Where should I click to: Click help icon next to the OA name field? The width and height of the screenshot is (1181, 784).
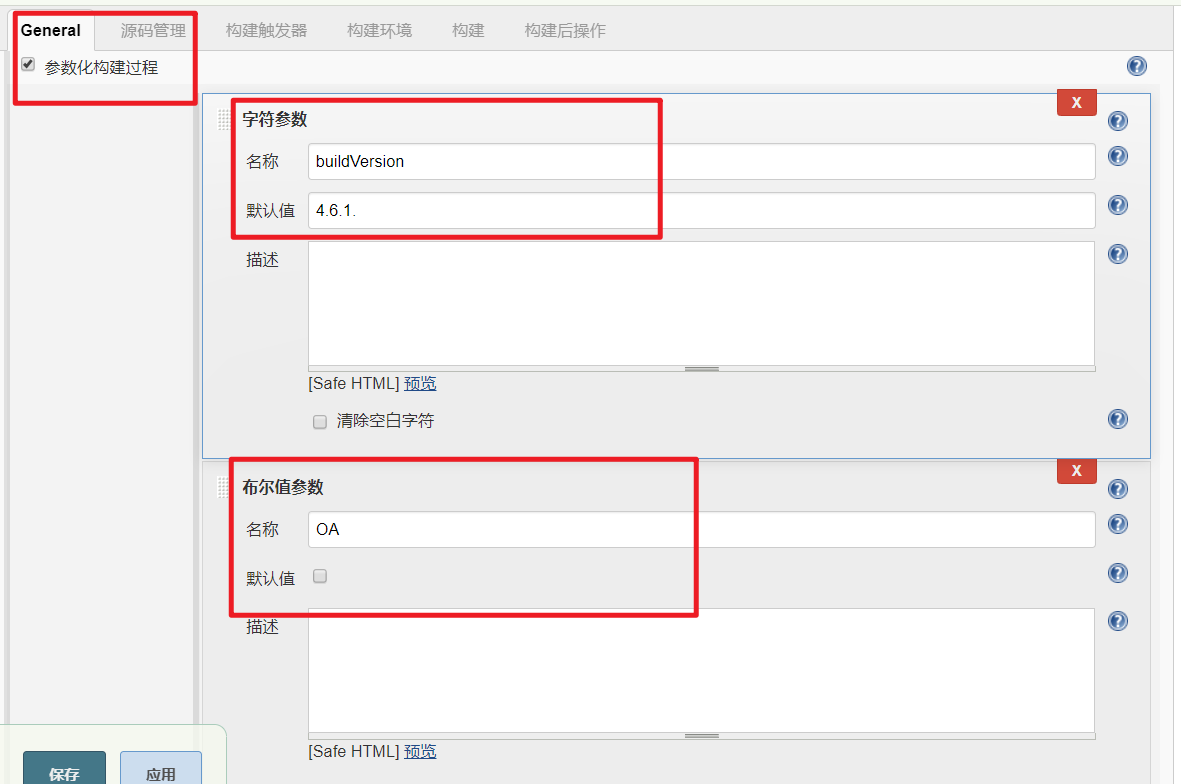click(x=1117, y=523)
